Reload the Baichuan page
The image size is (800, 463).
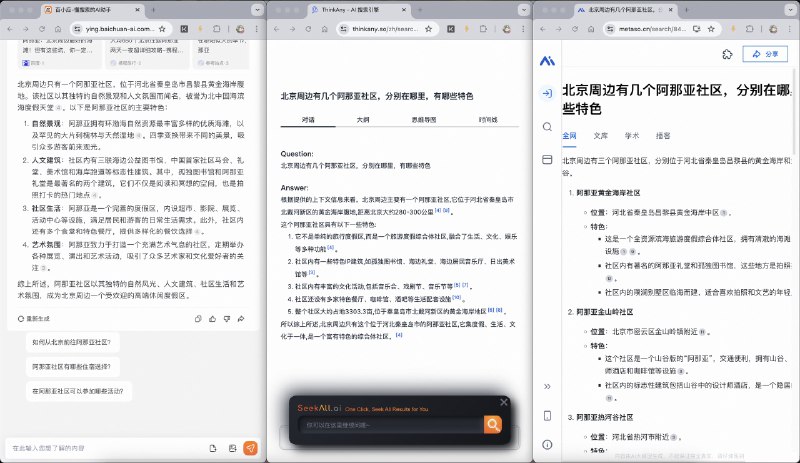coord(42,29)
